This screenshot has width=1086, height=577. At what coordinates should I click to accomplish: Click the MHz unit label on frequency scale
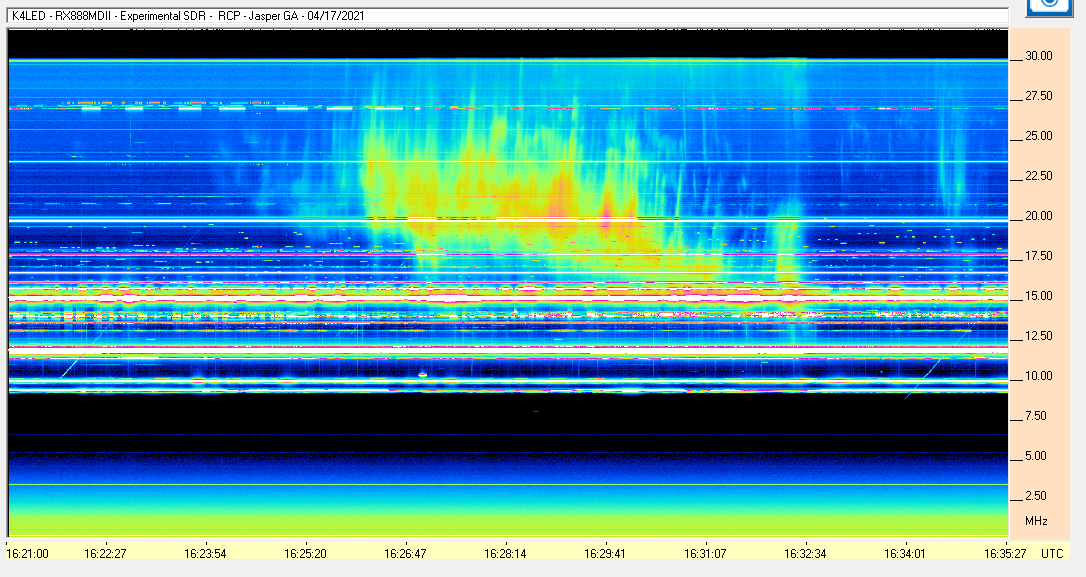point(1037,517)
